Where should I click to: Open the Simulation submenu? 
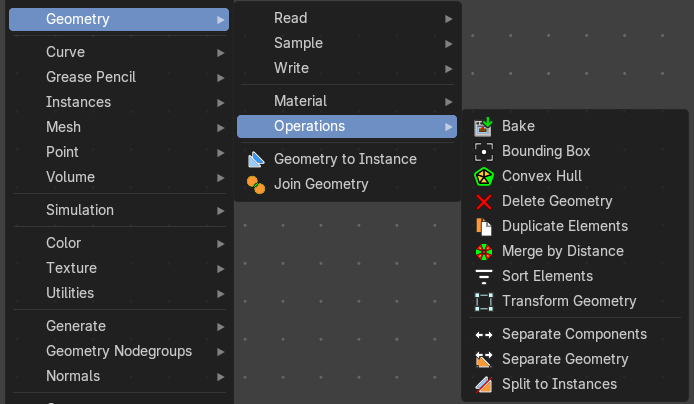[119, 210]
